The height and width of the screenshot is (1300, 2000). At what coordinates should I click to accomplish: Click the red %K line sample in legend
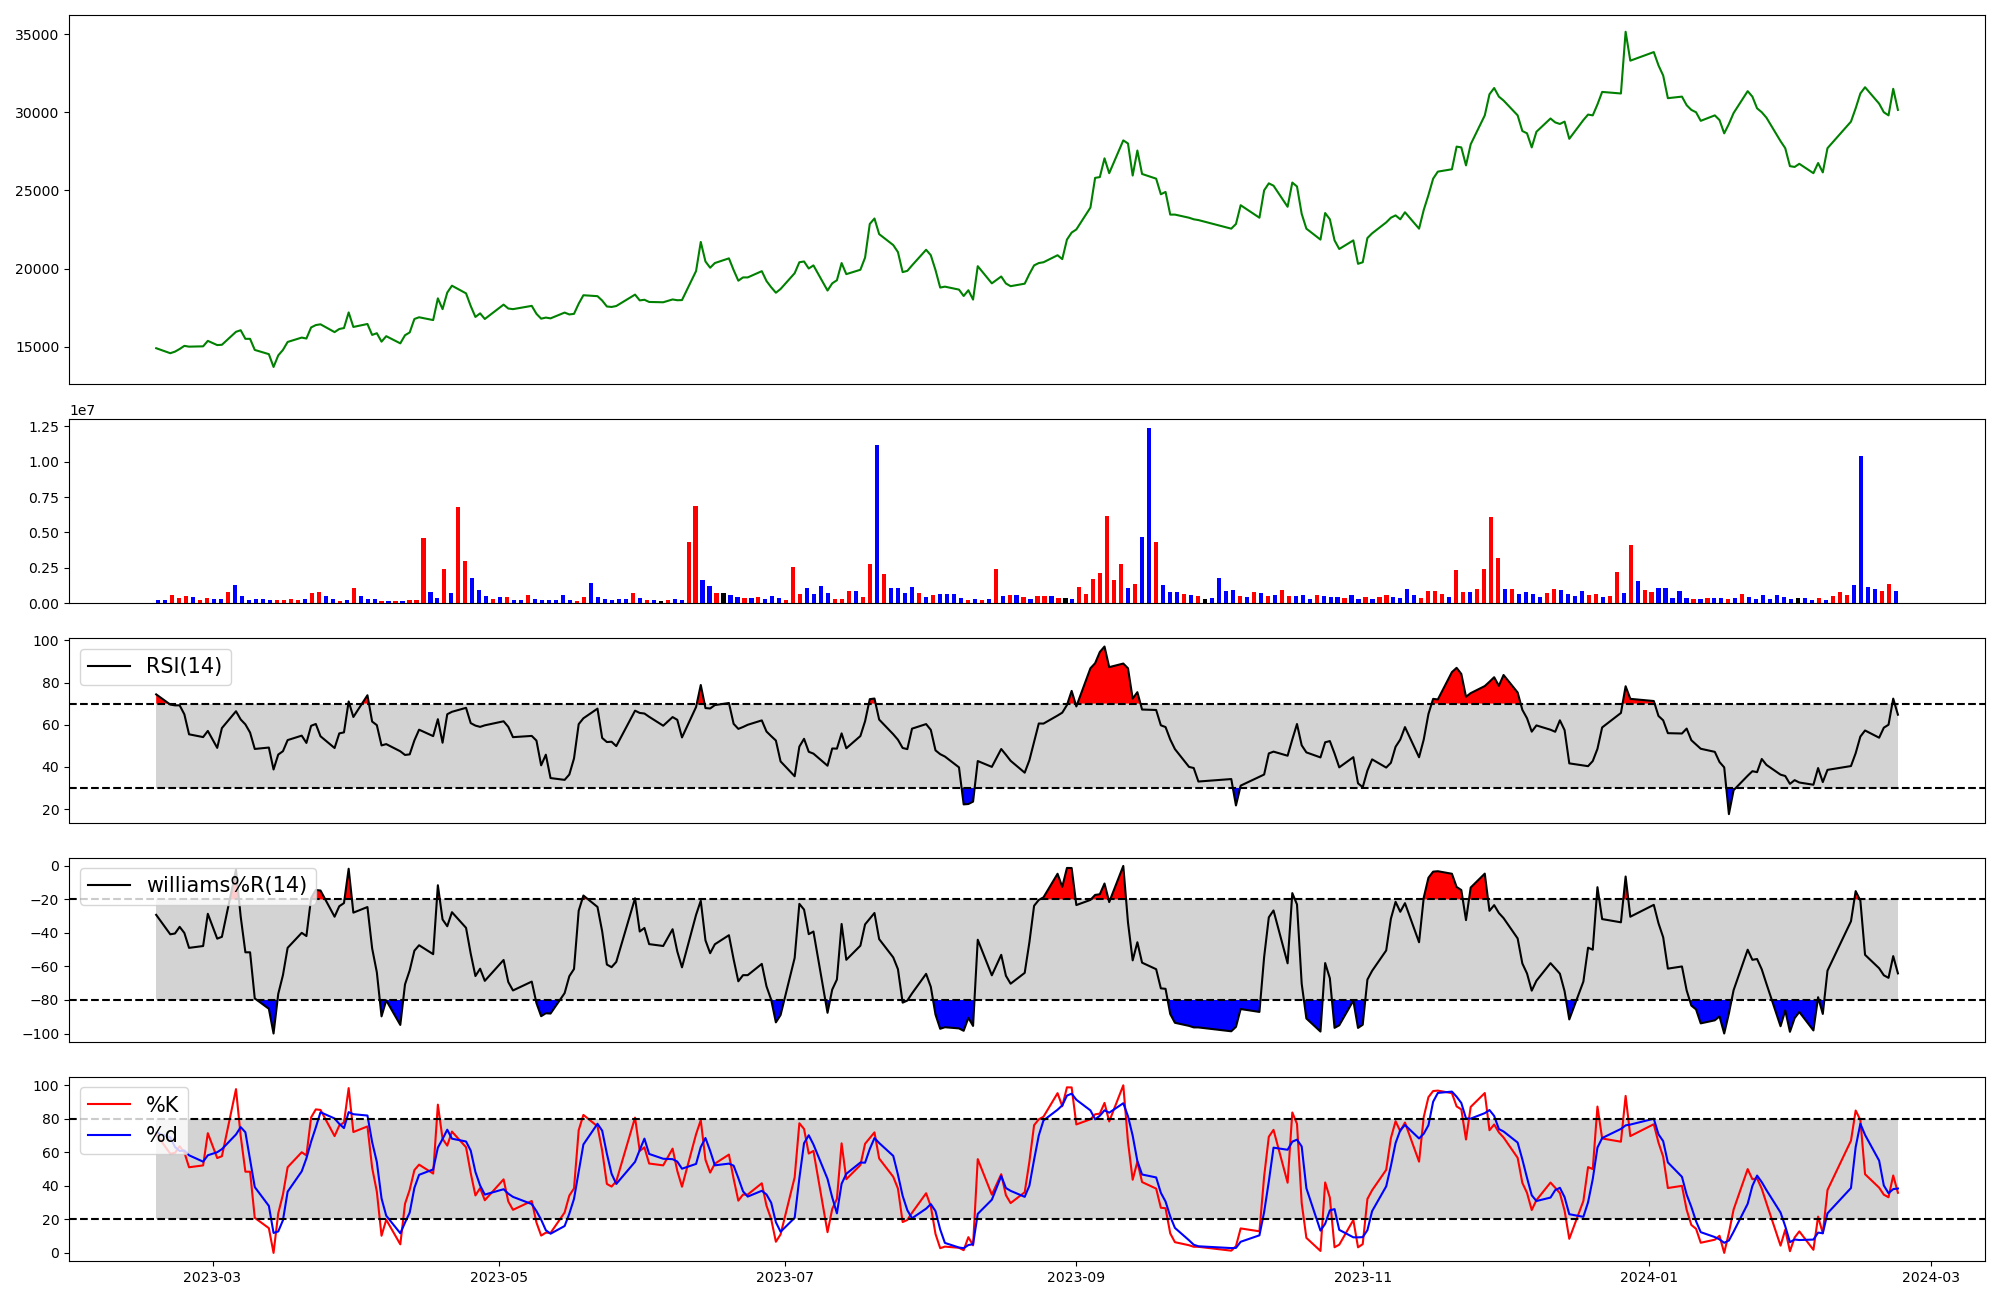[x=109, y=1105]
